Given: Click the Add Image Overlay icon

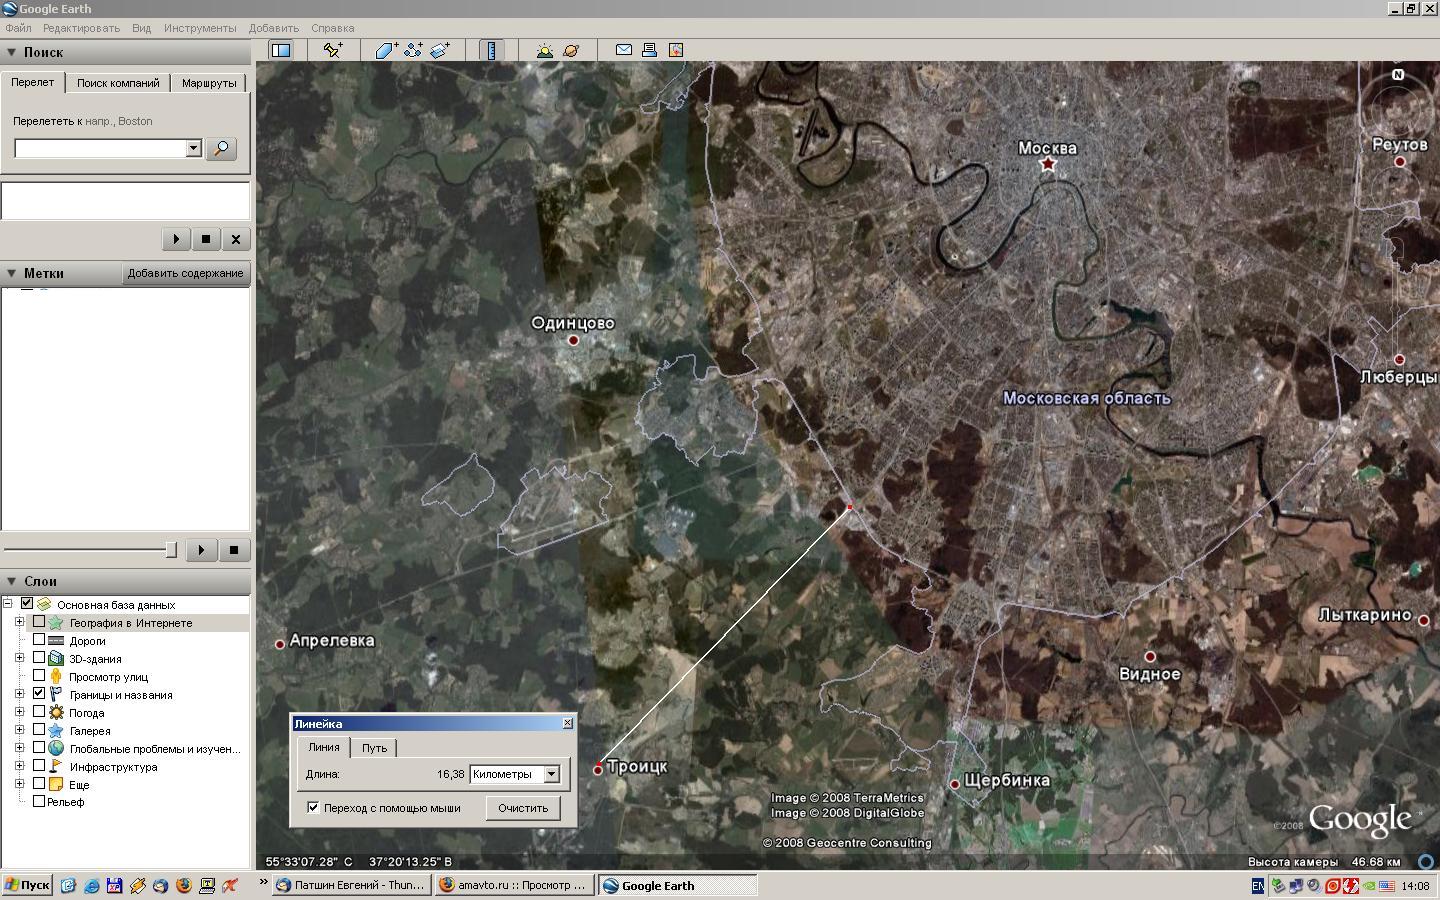Looking at the screenshot, I should pyautogui.click(x=440, y=50).
